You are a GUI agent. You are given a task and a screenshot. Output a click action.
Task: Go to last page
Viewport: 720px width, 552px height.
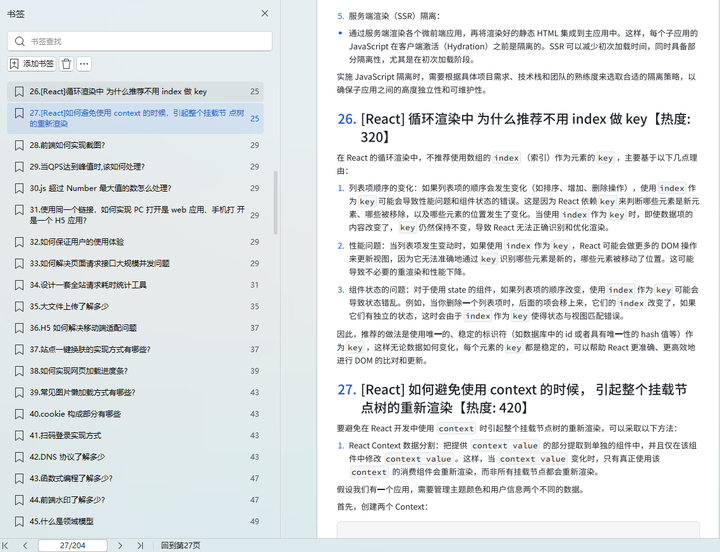click(140, 546)
